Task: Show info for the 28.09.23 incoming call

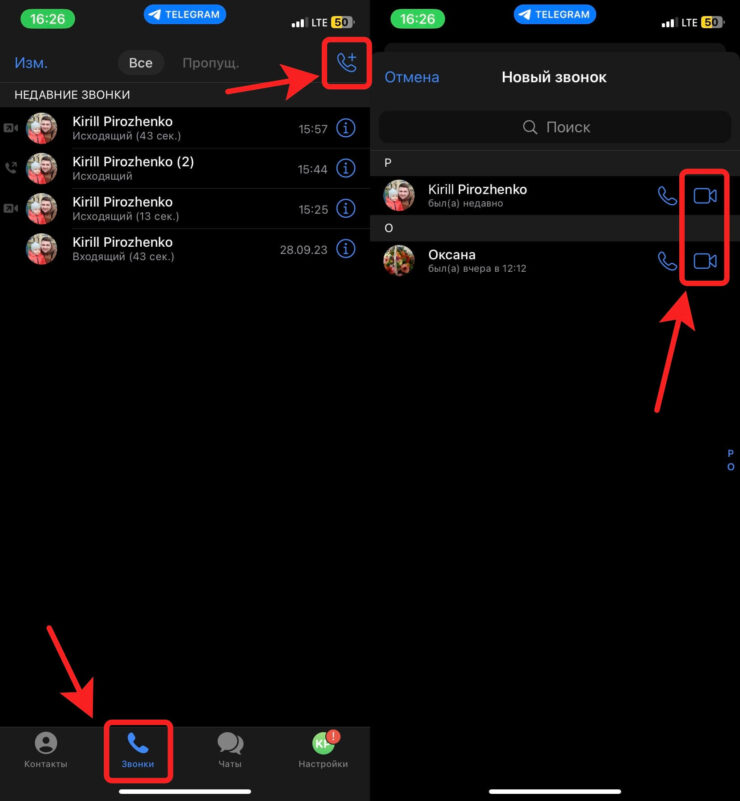Action: 346,249
